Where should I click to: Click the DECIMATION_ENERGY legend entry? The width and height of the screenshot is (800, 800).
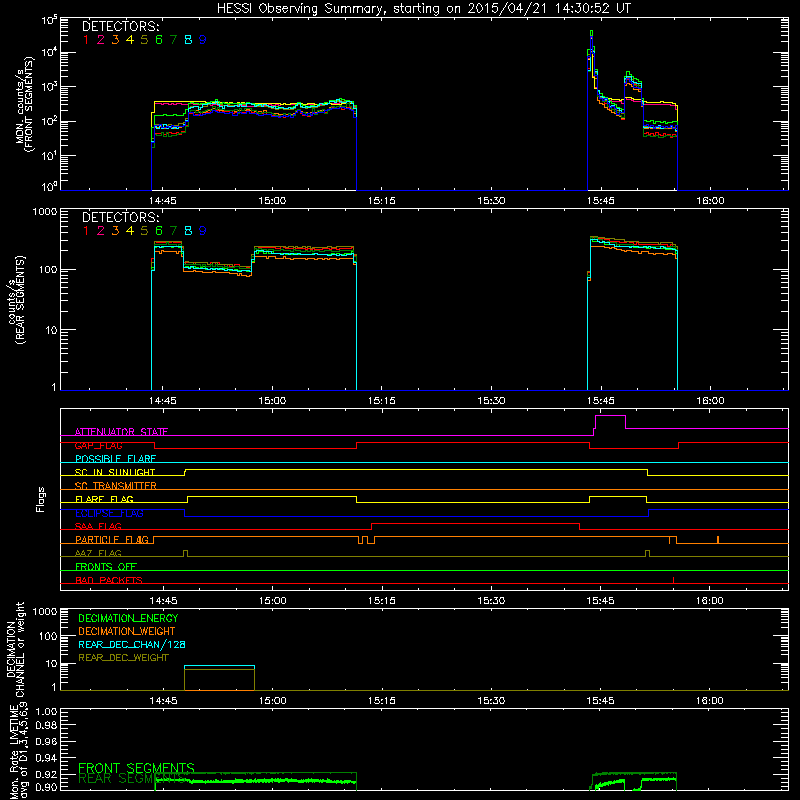point(128,618)
